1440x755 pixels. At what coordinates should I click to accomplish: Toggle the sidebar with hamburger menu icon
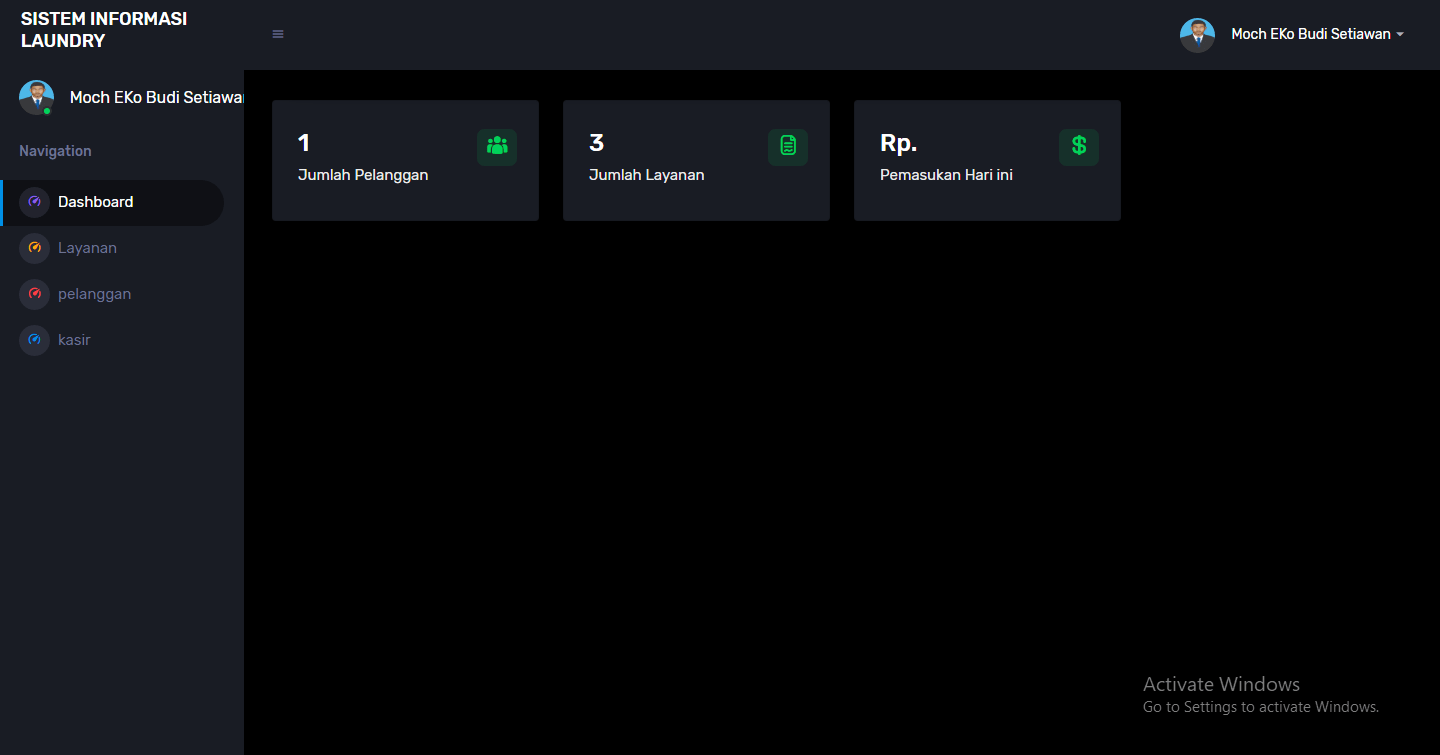(x=278, y=34)
